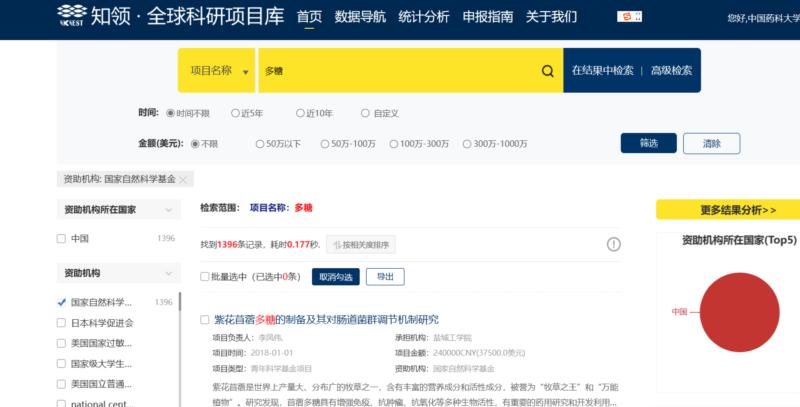Go to 首页 tab
The image size is (800, 407).
(x=309, y=17)
